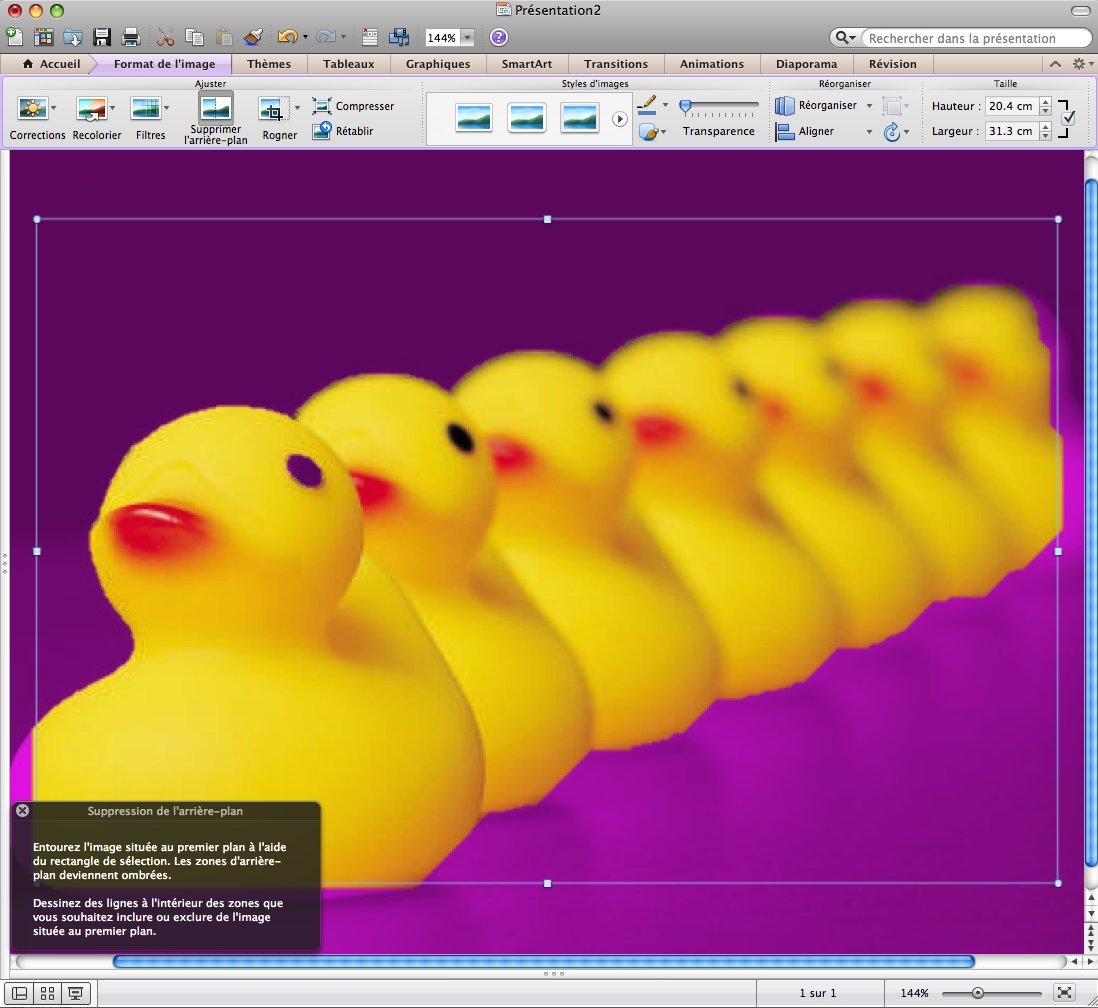The image size is (1098, 1008).
Task: Save the presentation with floppy icon
Action: 102,36
